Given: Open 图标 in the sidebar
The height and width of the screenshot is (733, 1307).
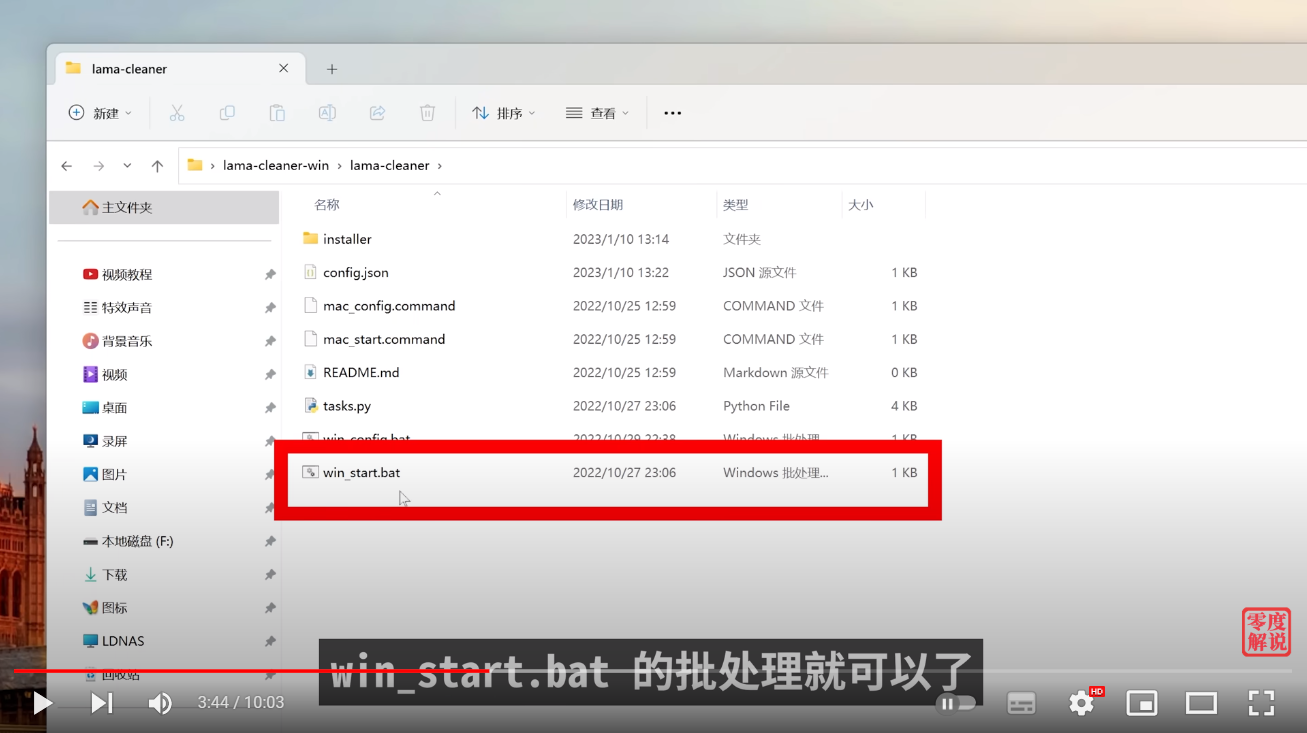Looking at the screenshot, I should [x=105, y=608].
